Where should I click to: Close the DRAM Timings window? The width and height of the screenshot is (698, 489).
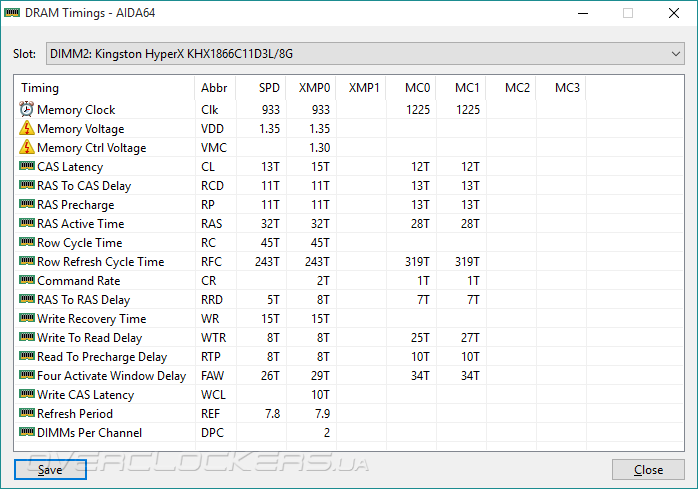coord(648,470)
